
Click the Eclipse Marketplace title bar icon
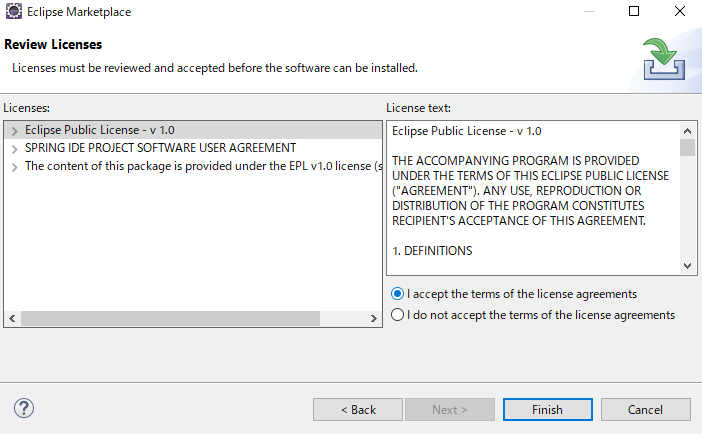tap(13, 11)
